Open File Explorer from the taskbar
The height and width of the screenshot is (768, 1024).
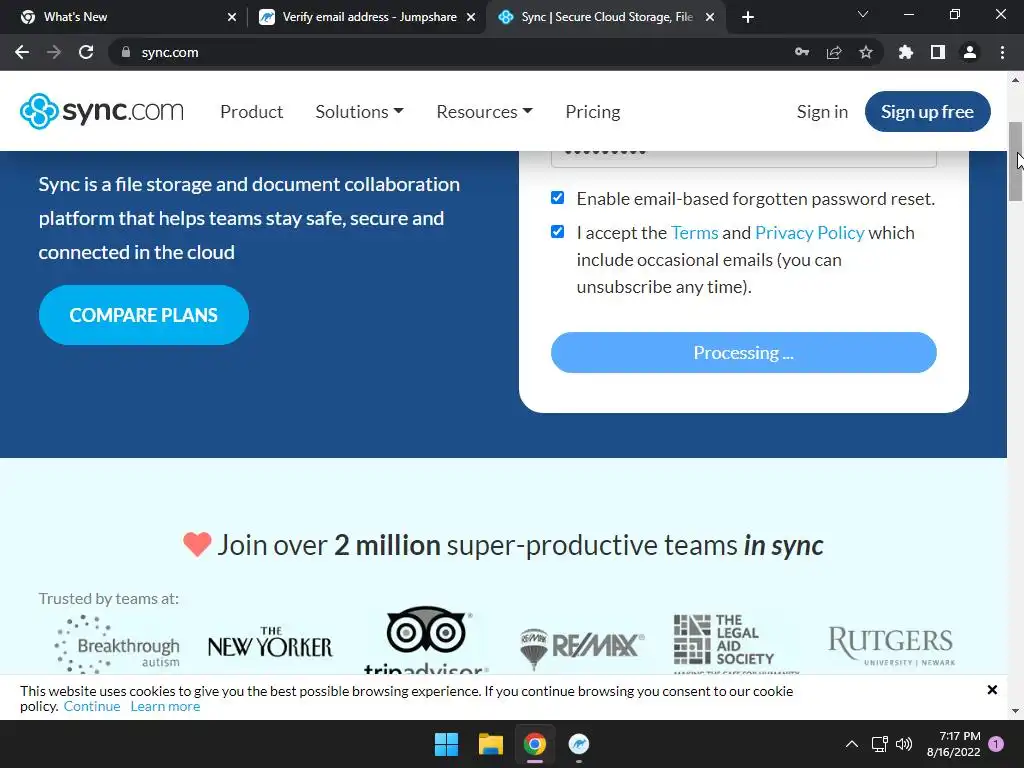[x=490, y=744]
